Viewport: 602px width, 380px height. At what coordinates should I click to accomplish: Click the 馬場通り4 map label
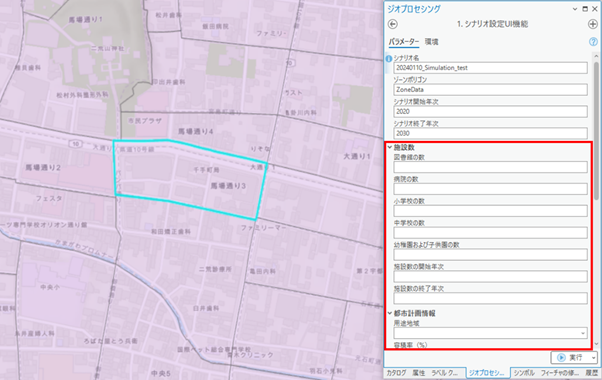click(x=195, y=132)
